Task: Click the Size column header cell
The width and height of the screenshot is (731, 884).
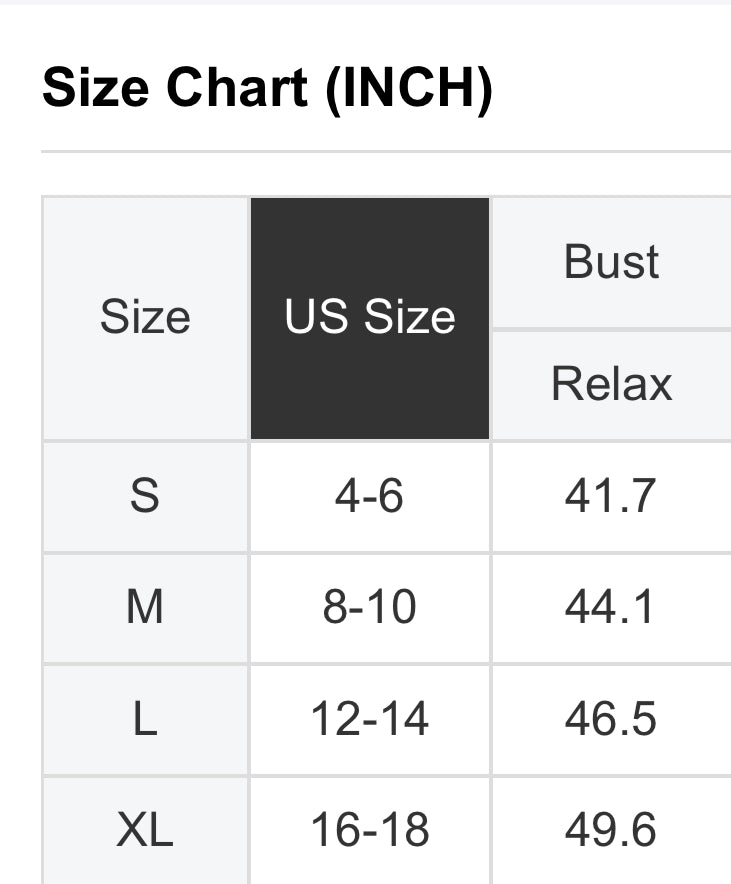Action: (145, 318)
